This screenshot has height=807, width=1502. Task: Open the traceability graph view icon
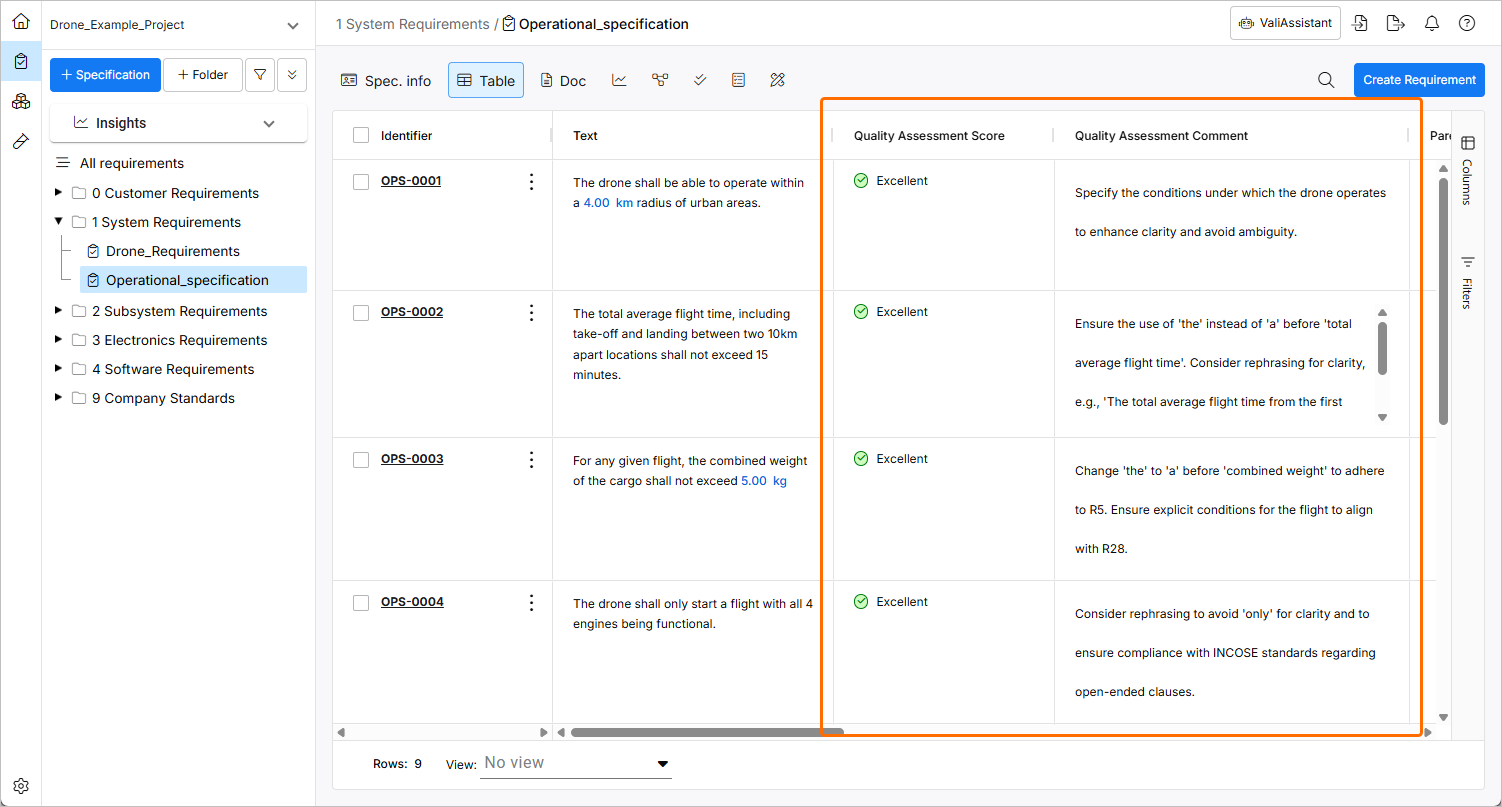(x=659, y=80)
